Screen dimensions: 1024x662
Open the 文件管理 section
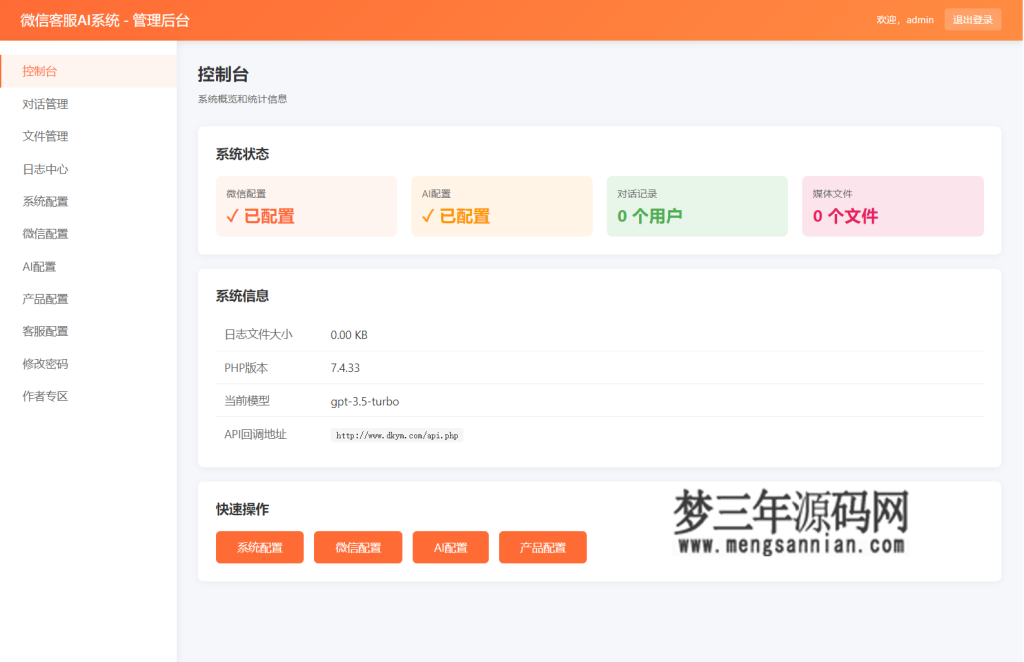[x=46, y=136]
